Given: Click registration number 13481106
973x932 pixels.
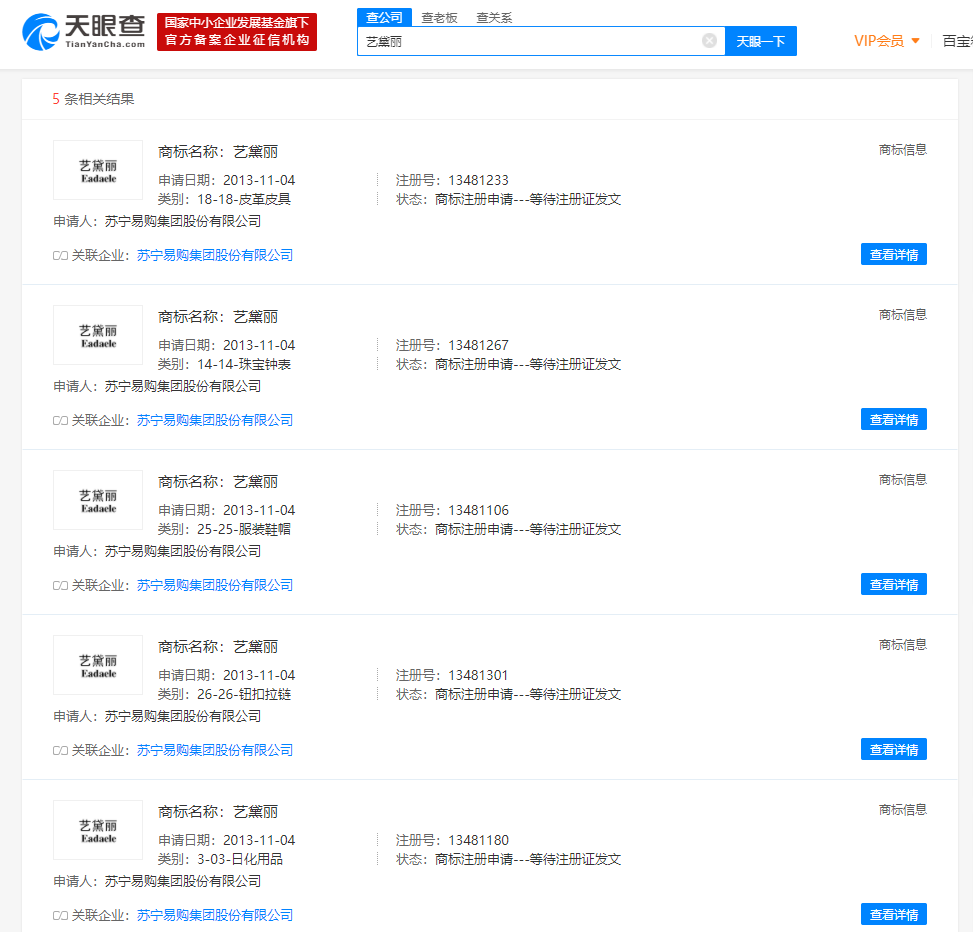Looking at the screenshot, I should [x=478, y=511].
